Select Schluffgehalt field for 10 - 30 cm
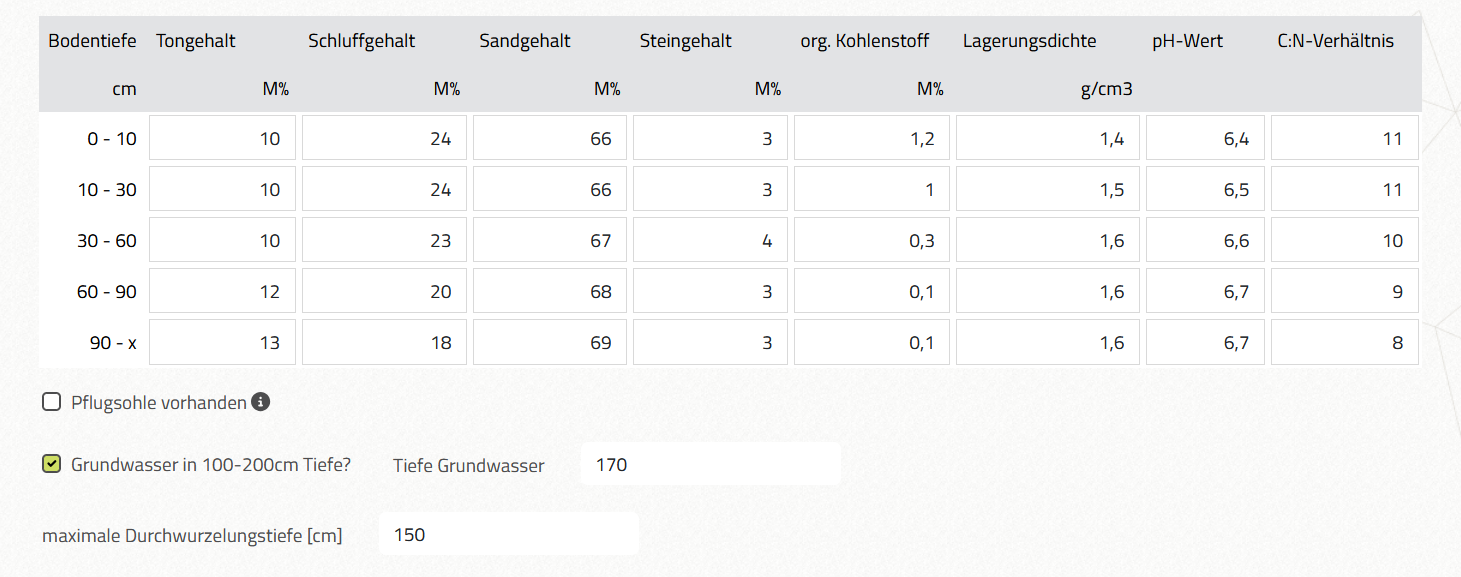The image size is (1461, 577). (384, 189)
